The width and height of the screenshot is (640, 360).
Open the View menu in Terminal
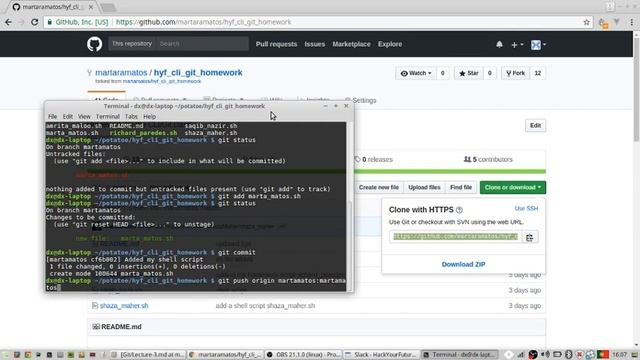84,116
